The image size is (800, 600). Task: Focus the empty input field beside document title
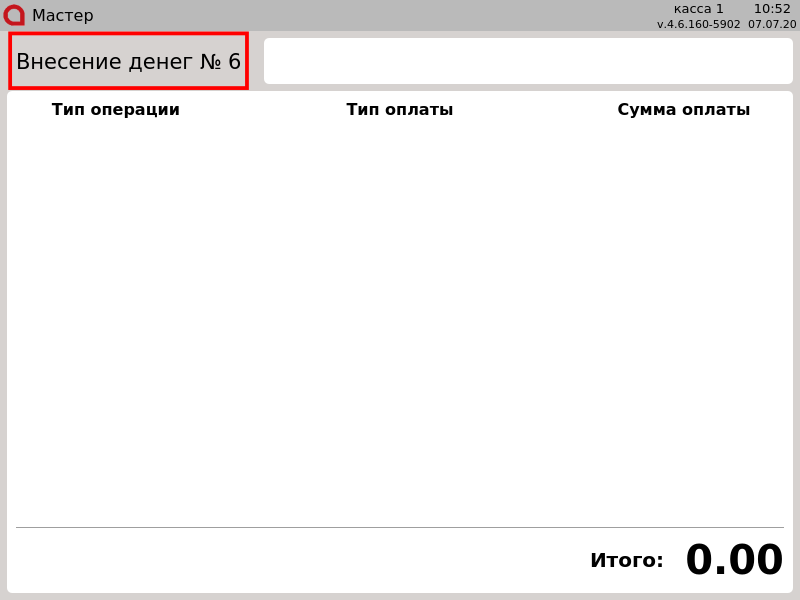[528, 61]
